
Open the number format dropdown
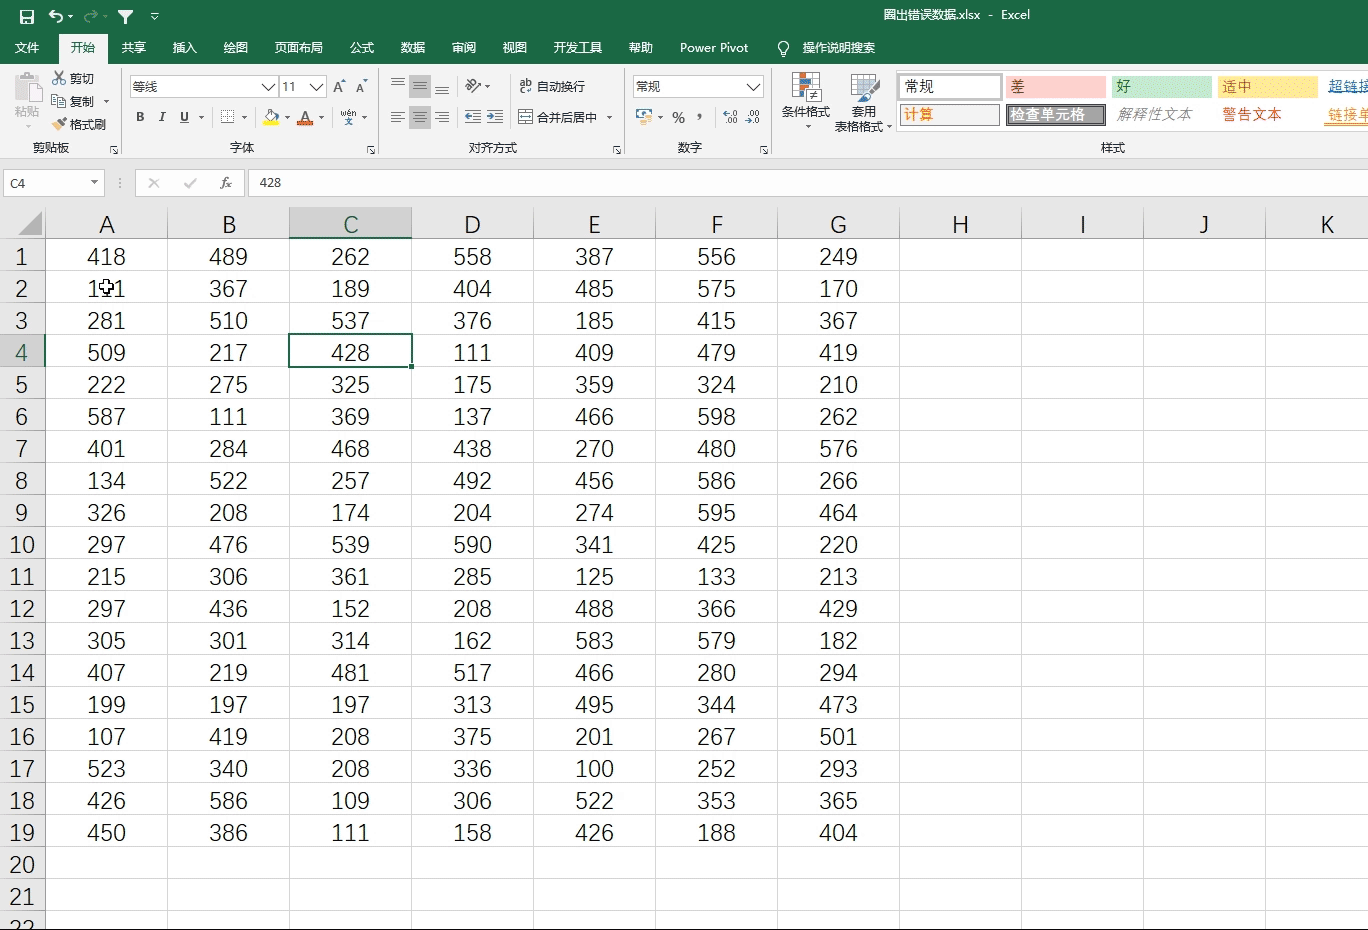pos(753,87)
